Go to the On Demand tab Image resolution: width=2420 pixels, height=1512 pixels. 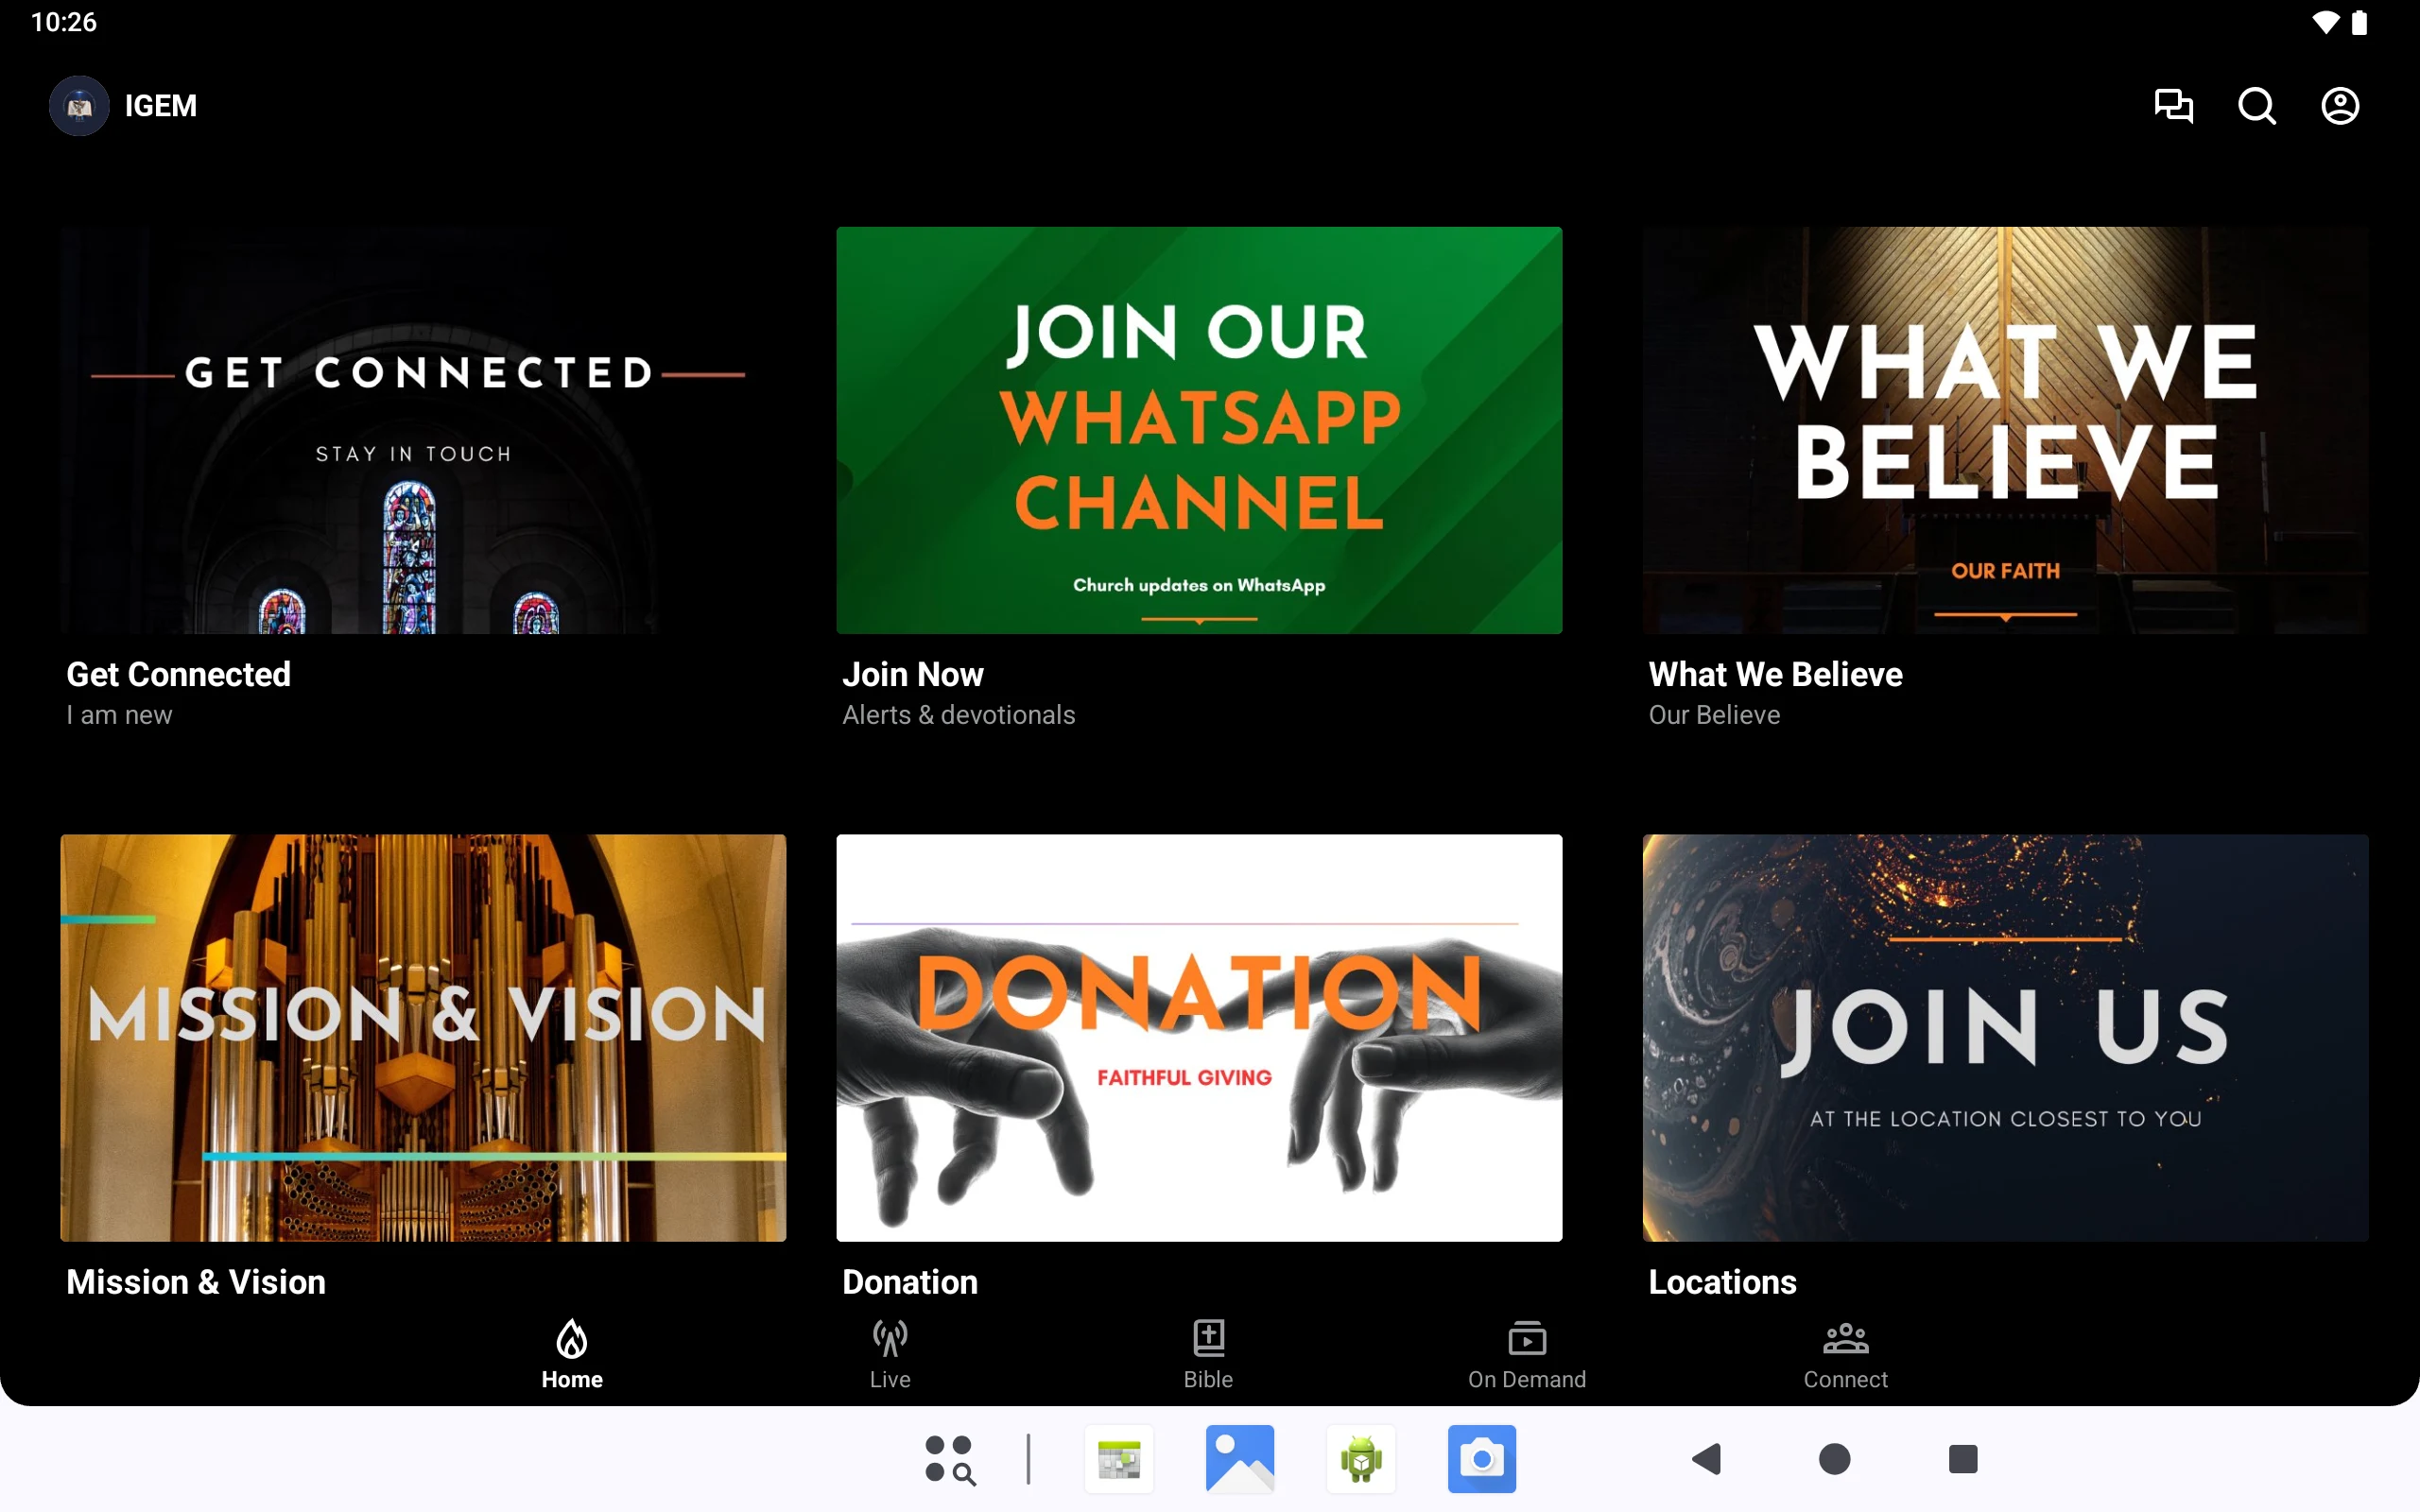(x=1527, y=1355)
